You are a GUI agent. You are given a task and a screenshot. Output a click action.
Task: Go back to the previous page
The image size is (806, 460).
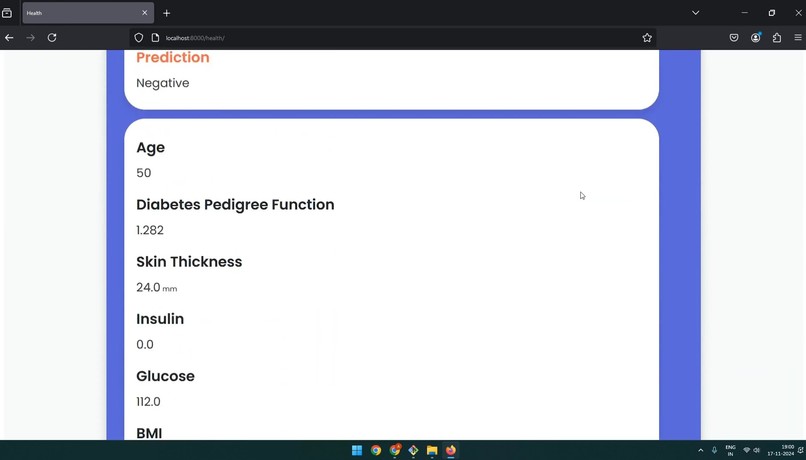pos(9,38)
